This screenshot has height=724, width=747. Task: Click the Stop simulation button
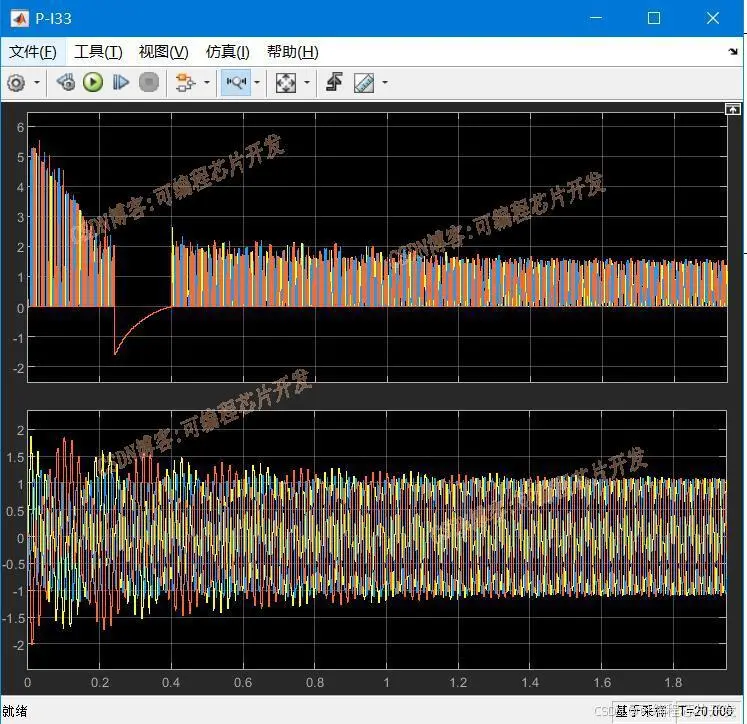click(x=149, y=83)
